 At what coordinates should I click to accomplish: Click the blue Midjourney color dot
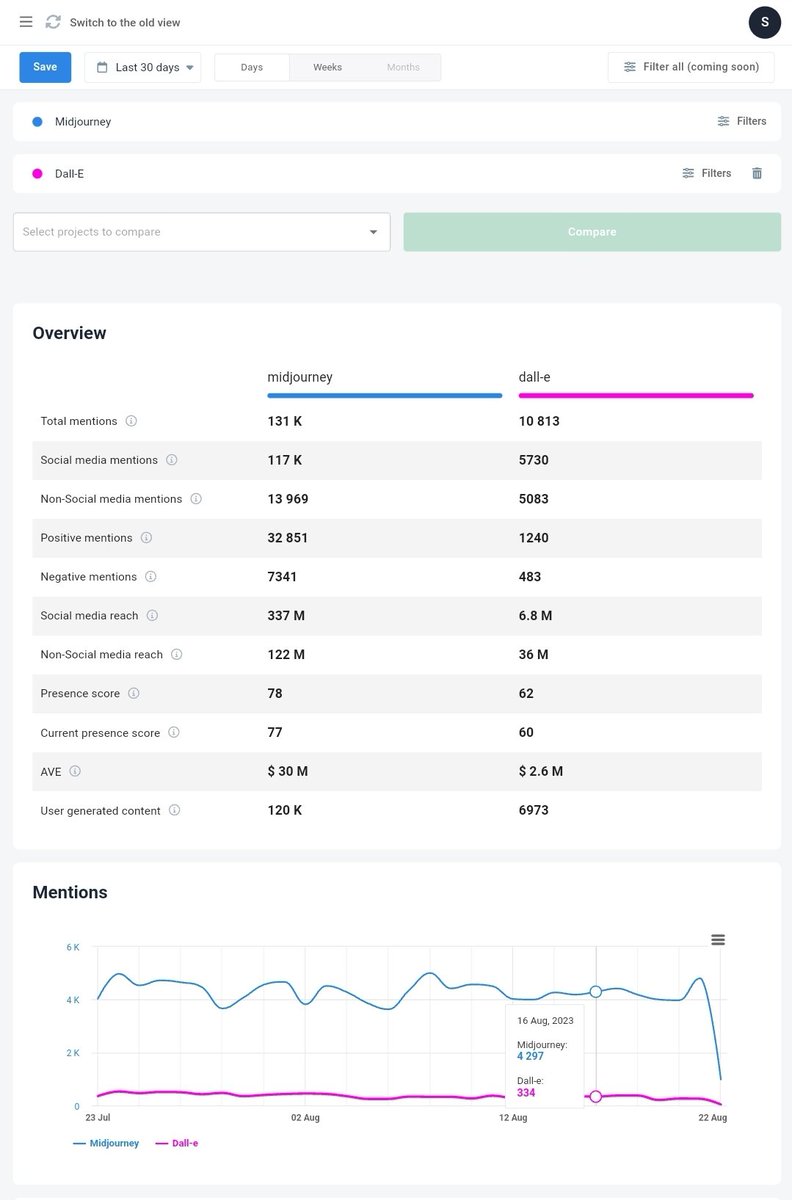pyautogui.click(x=38, y=121)
